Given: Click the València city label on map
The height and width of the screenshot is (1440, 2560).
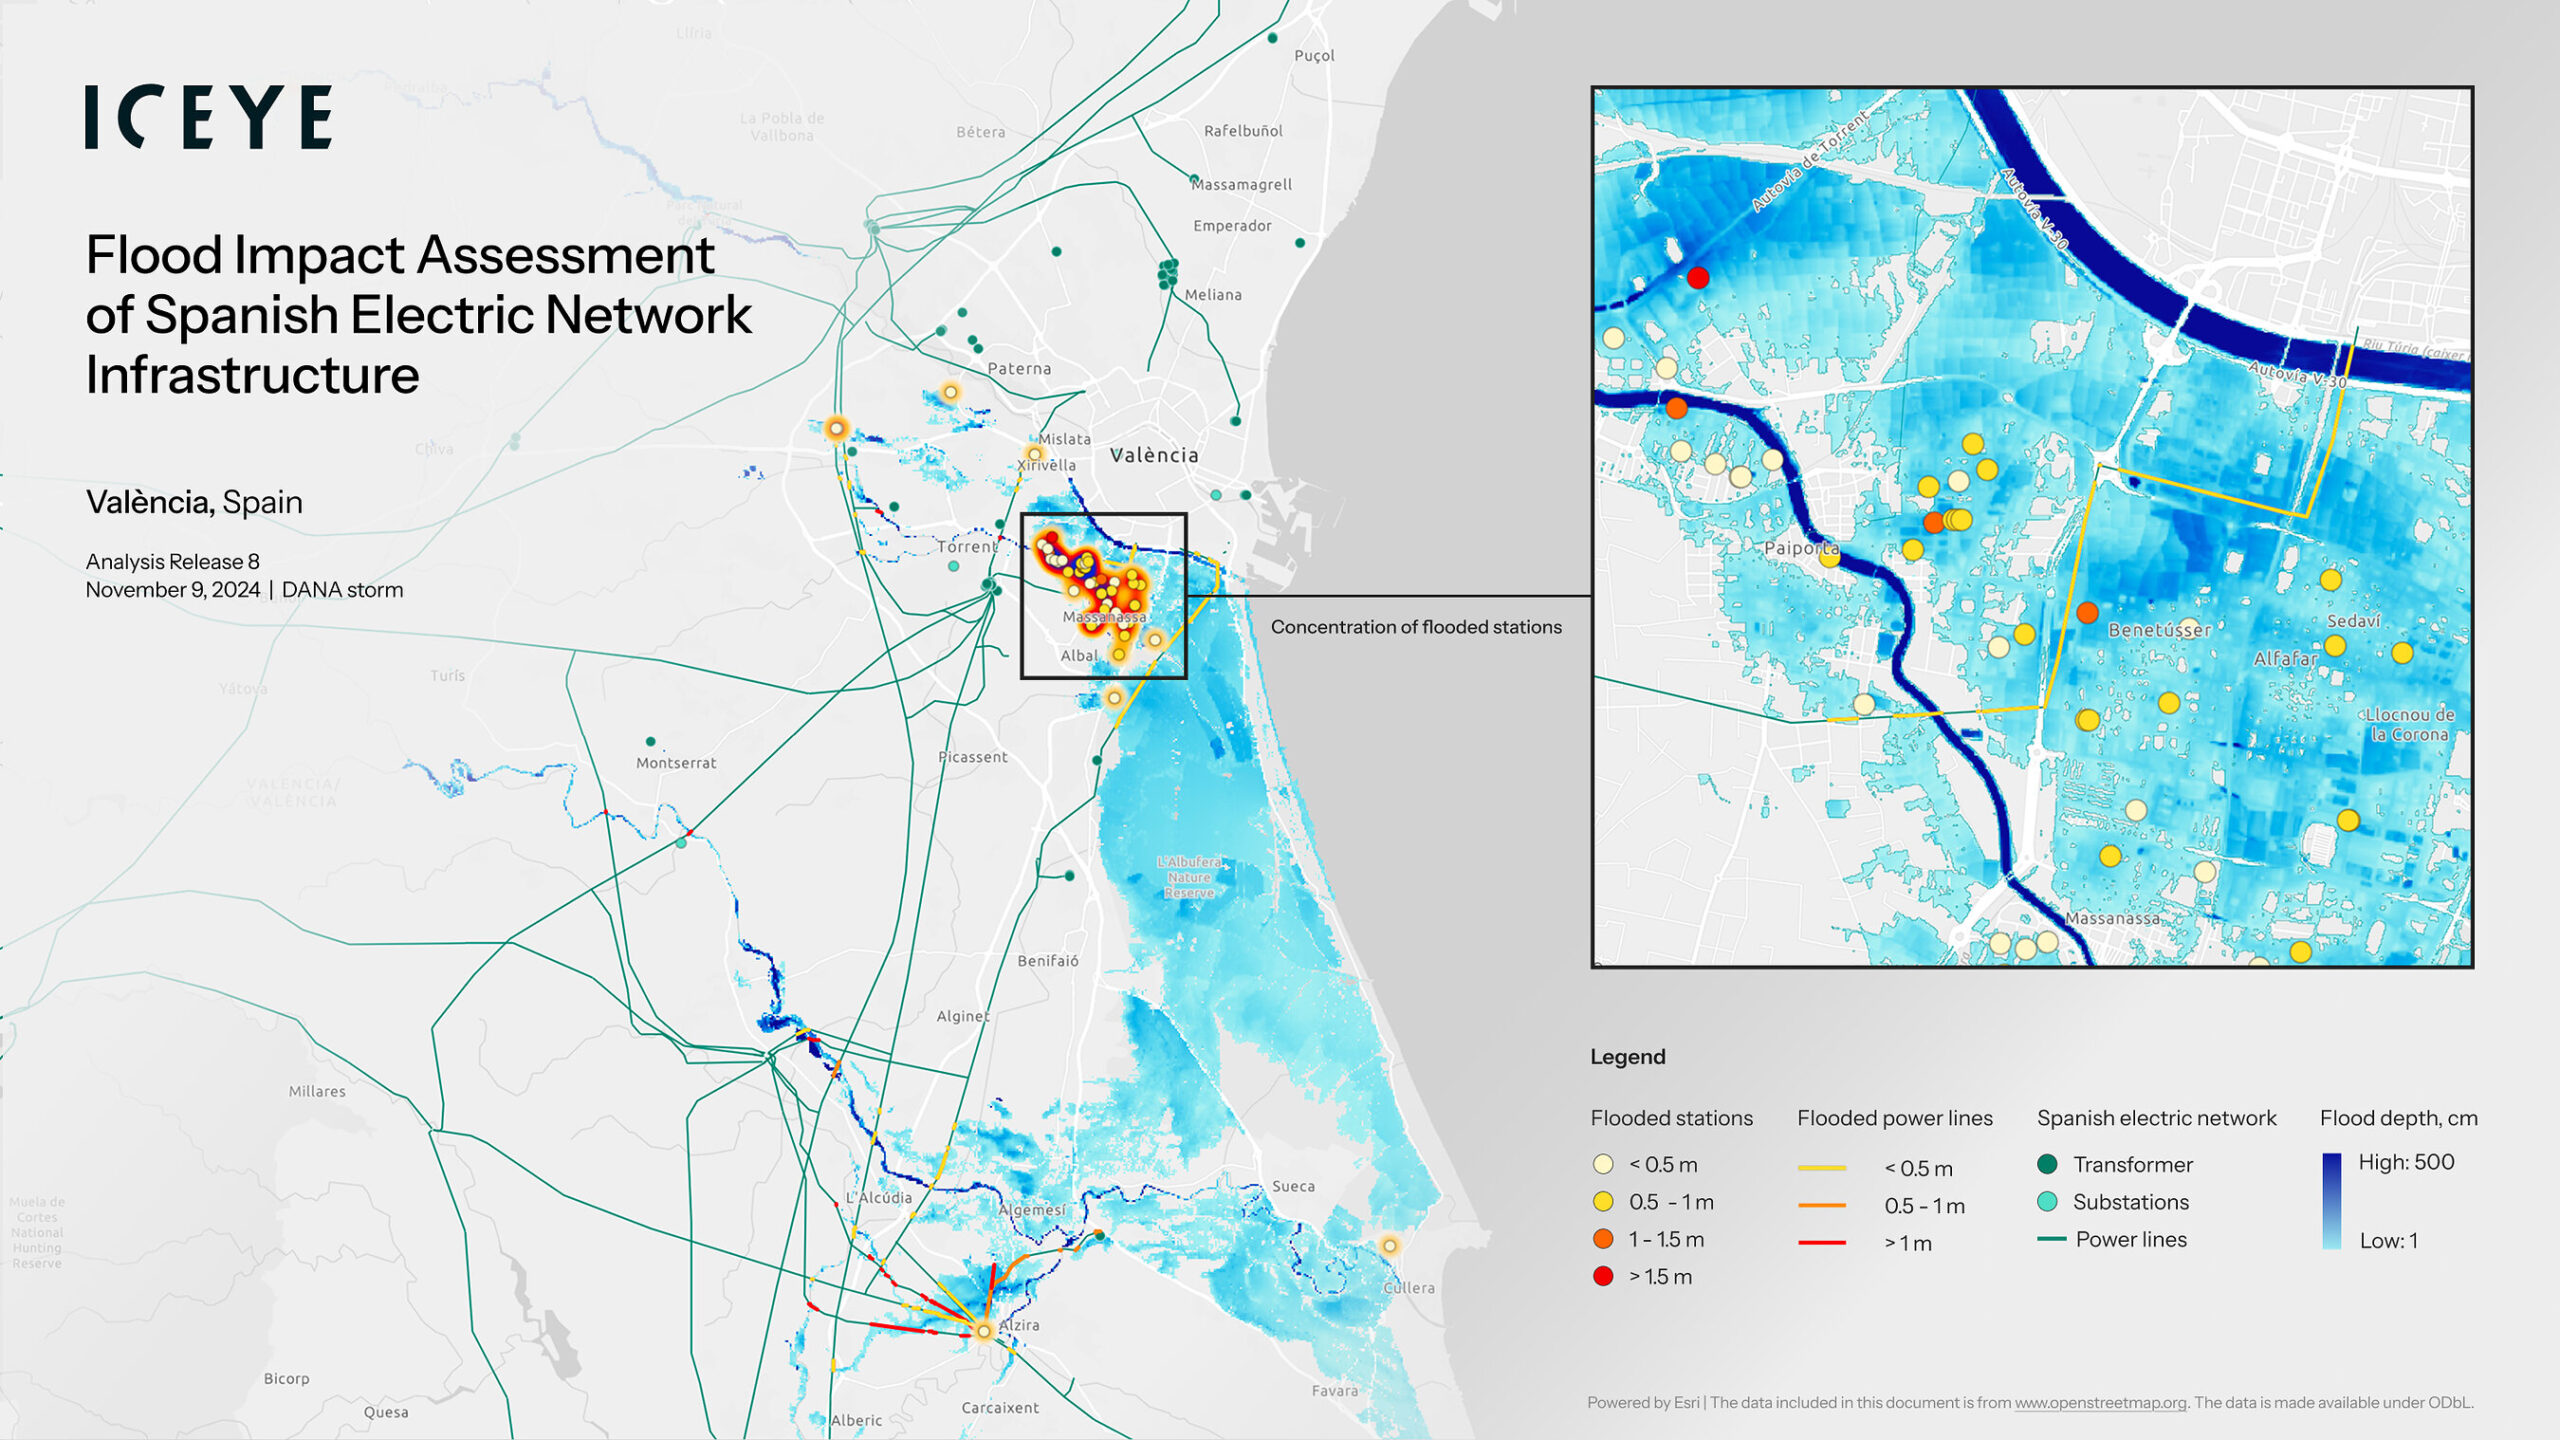Looking at the screenshot, I should point(1154,455).
